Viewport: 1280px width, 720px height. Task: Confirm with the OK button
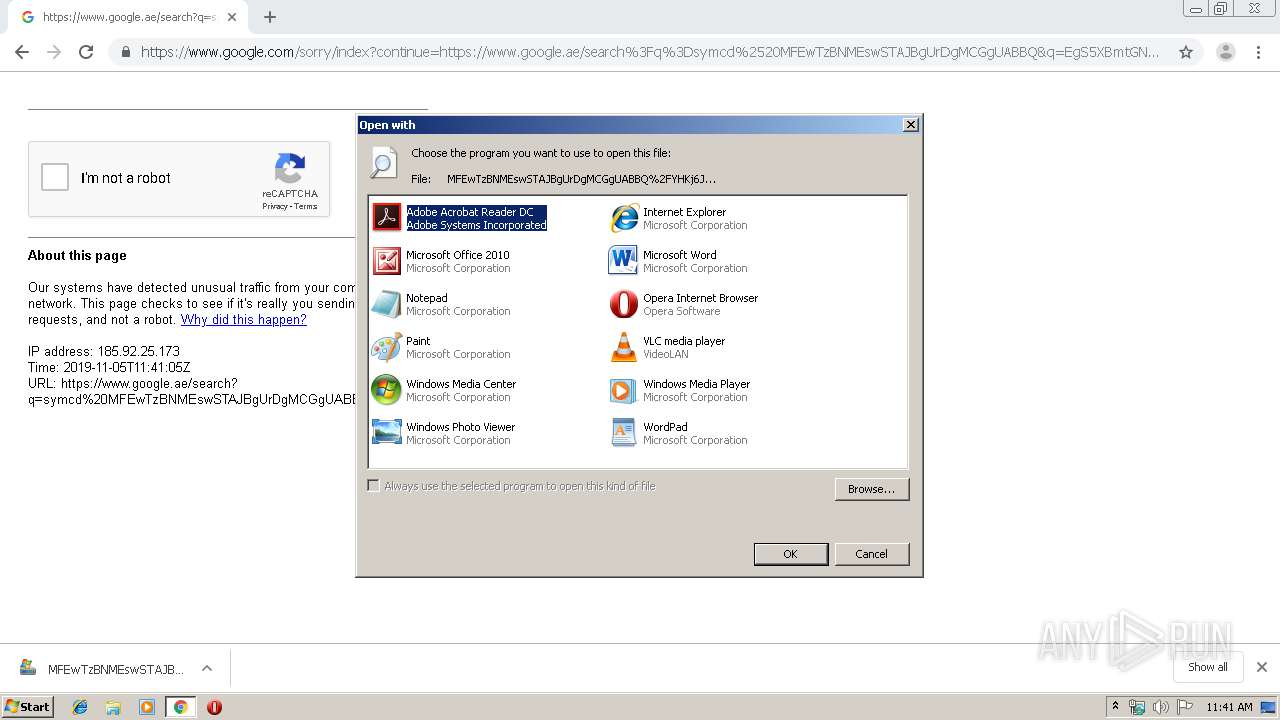pyautogui.click(x=791, y=554)
